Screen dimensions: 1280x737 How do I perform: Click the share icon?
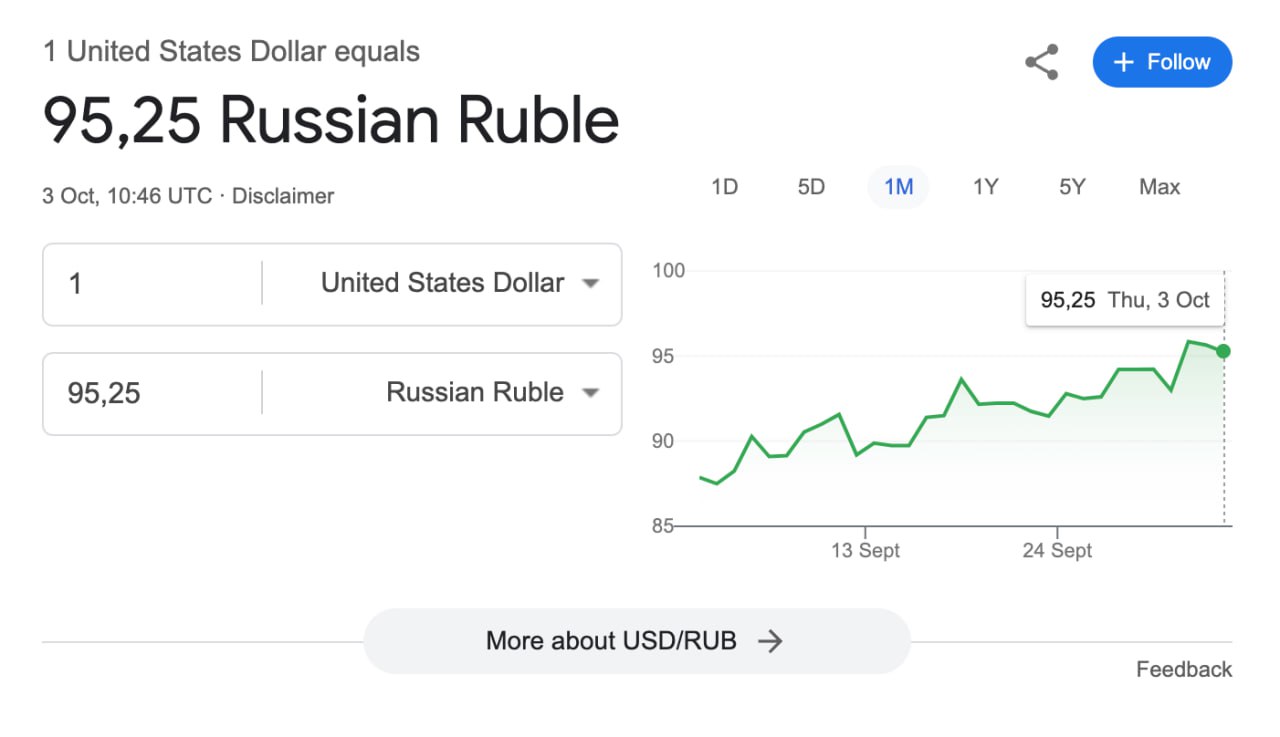(1042, 62)
